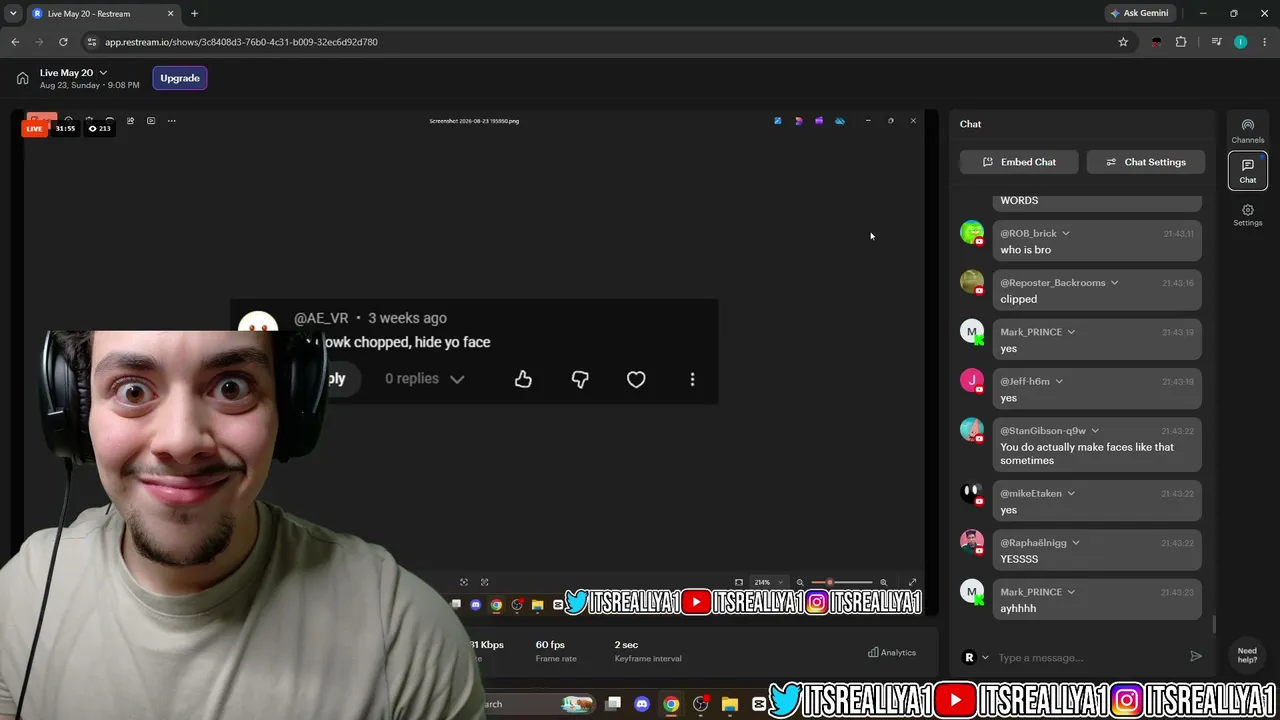Viewport: 1280px width, 720px height.
Task: Click the address bar URL
Action: pos(241,42)
